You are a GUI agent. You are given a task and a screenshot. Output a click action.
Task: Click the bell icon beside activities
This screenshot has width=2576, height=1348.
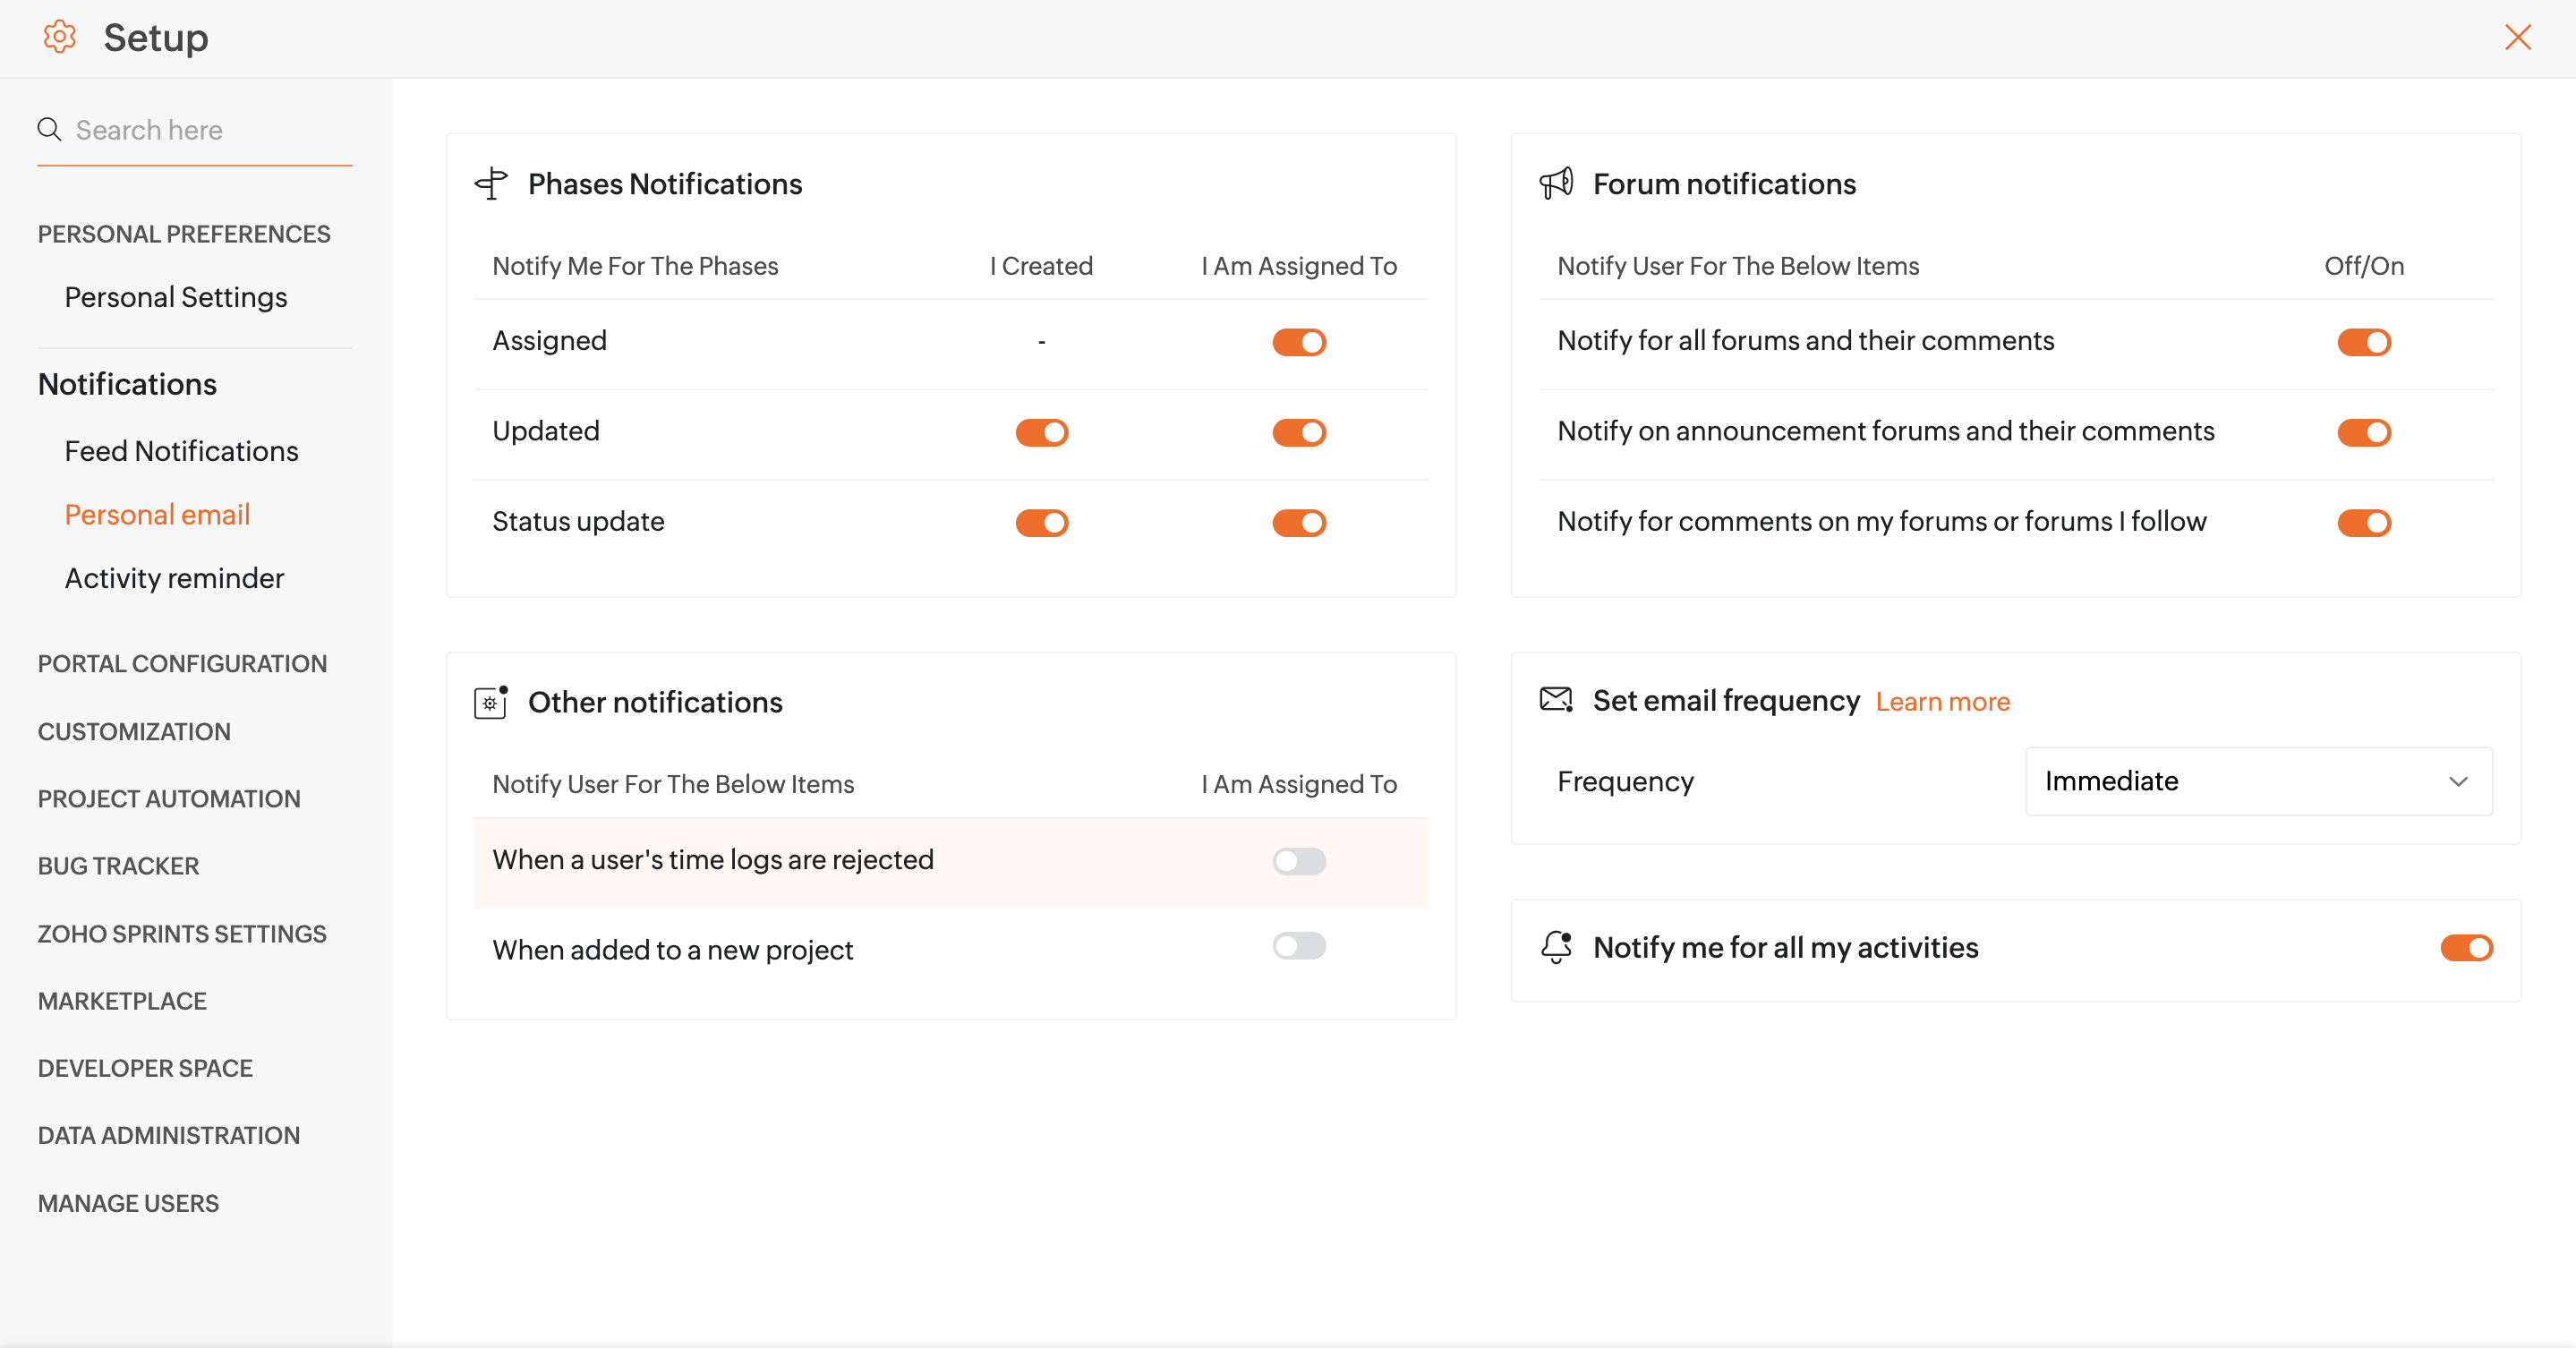tap(1556, 947)
